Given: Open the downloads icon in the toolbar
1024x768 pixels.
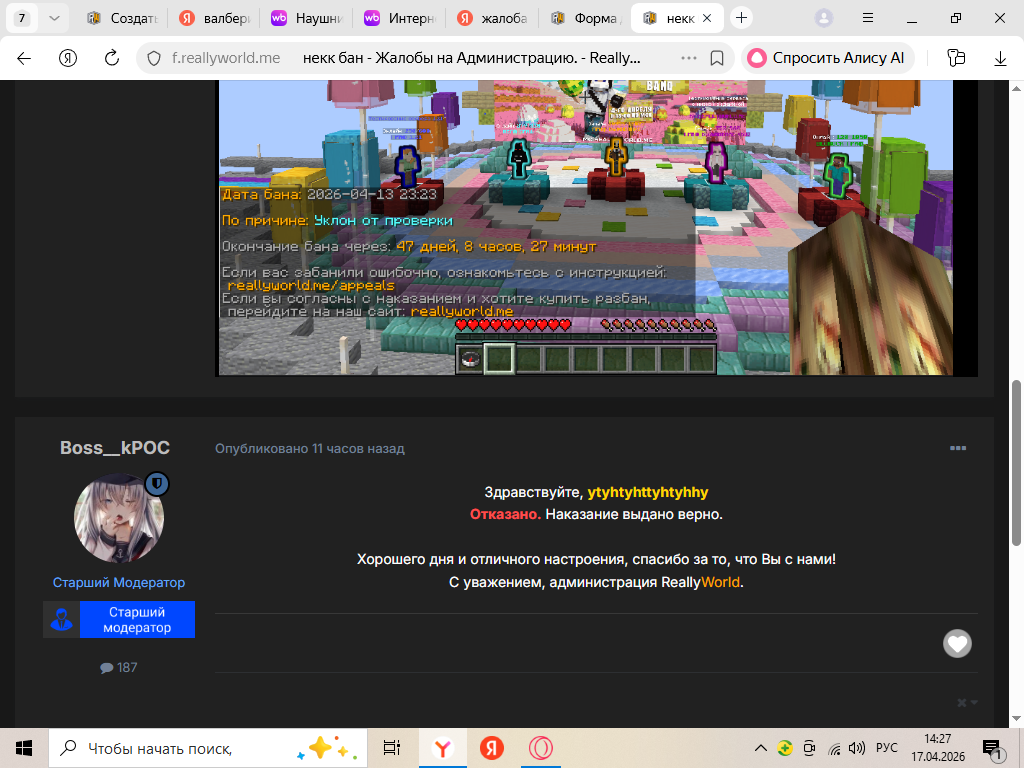Looking at the screenshot, I should pos(1000,58).
